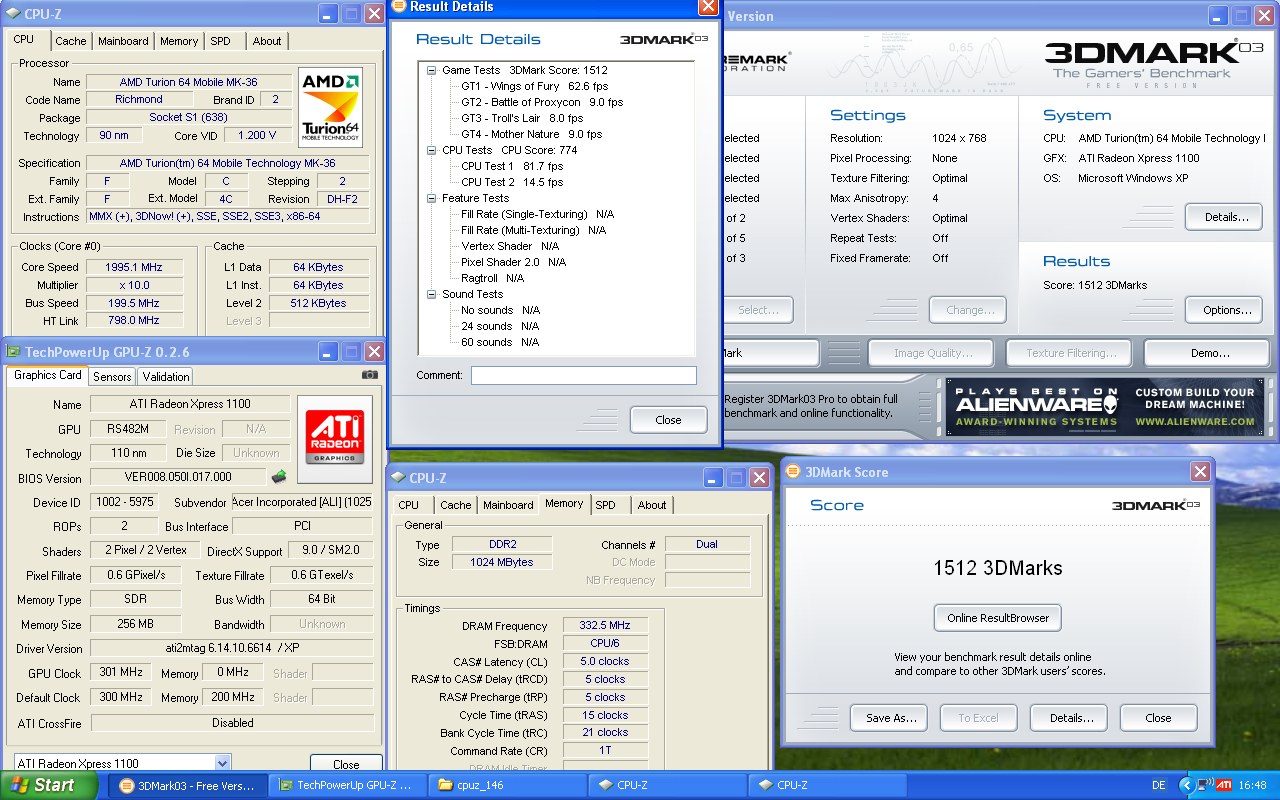Click the ATI tray icon in system tray

tap(1223, 785)
